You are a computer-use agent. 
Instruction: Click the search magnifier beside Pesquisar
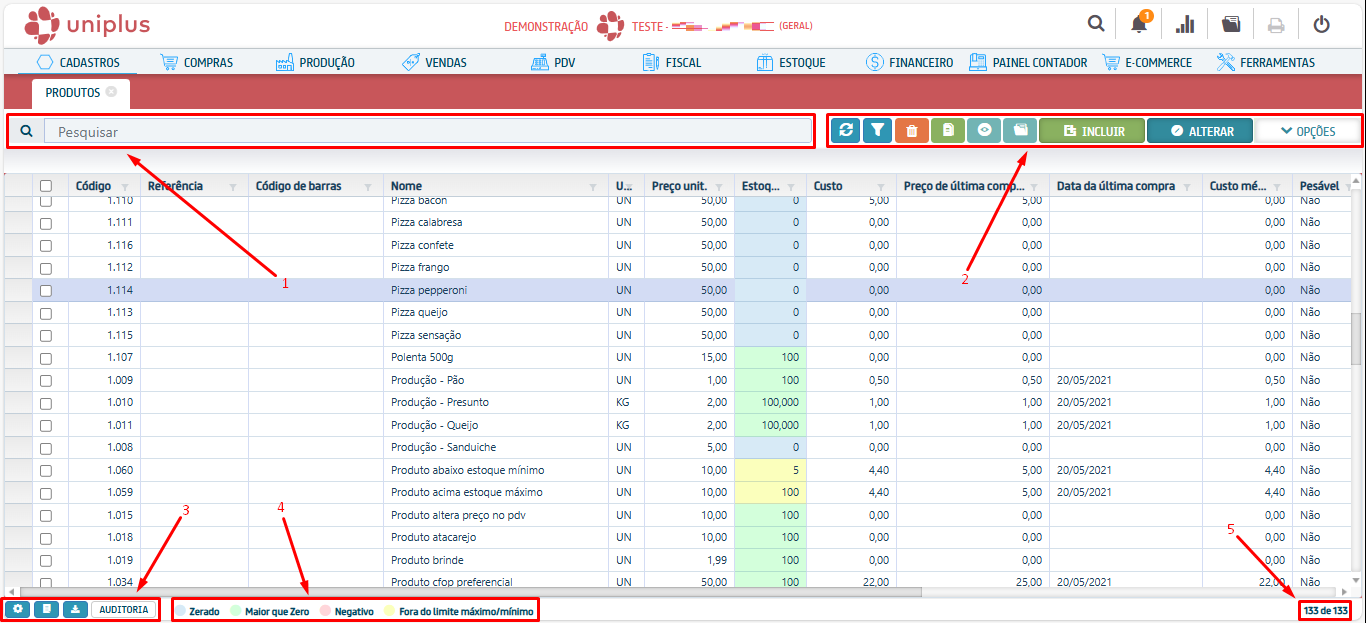pyautogui.click(x=26, y=131)
